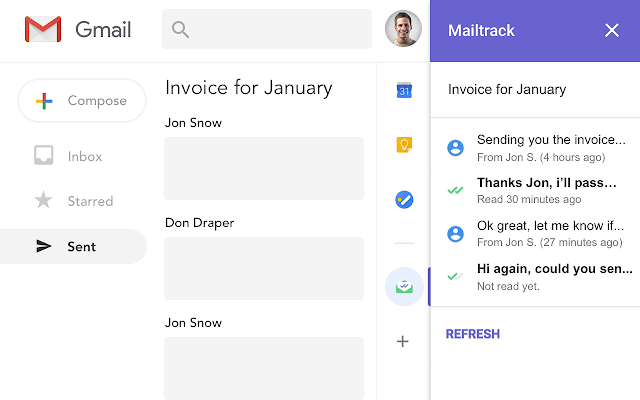640x400 pixels.
Task: Refresh Mailtrack tracking activity
Action: click(472, 334)
